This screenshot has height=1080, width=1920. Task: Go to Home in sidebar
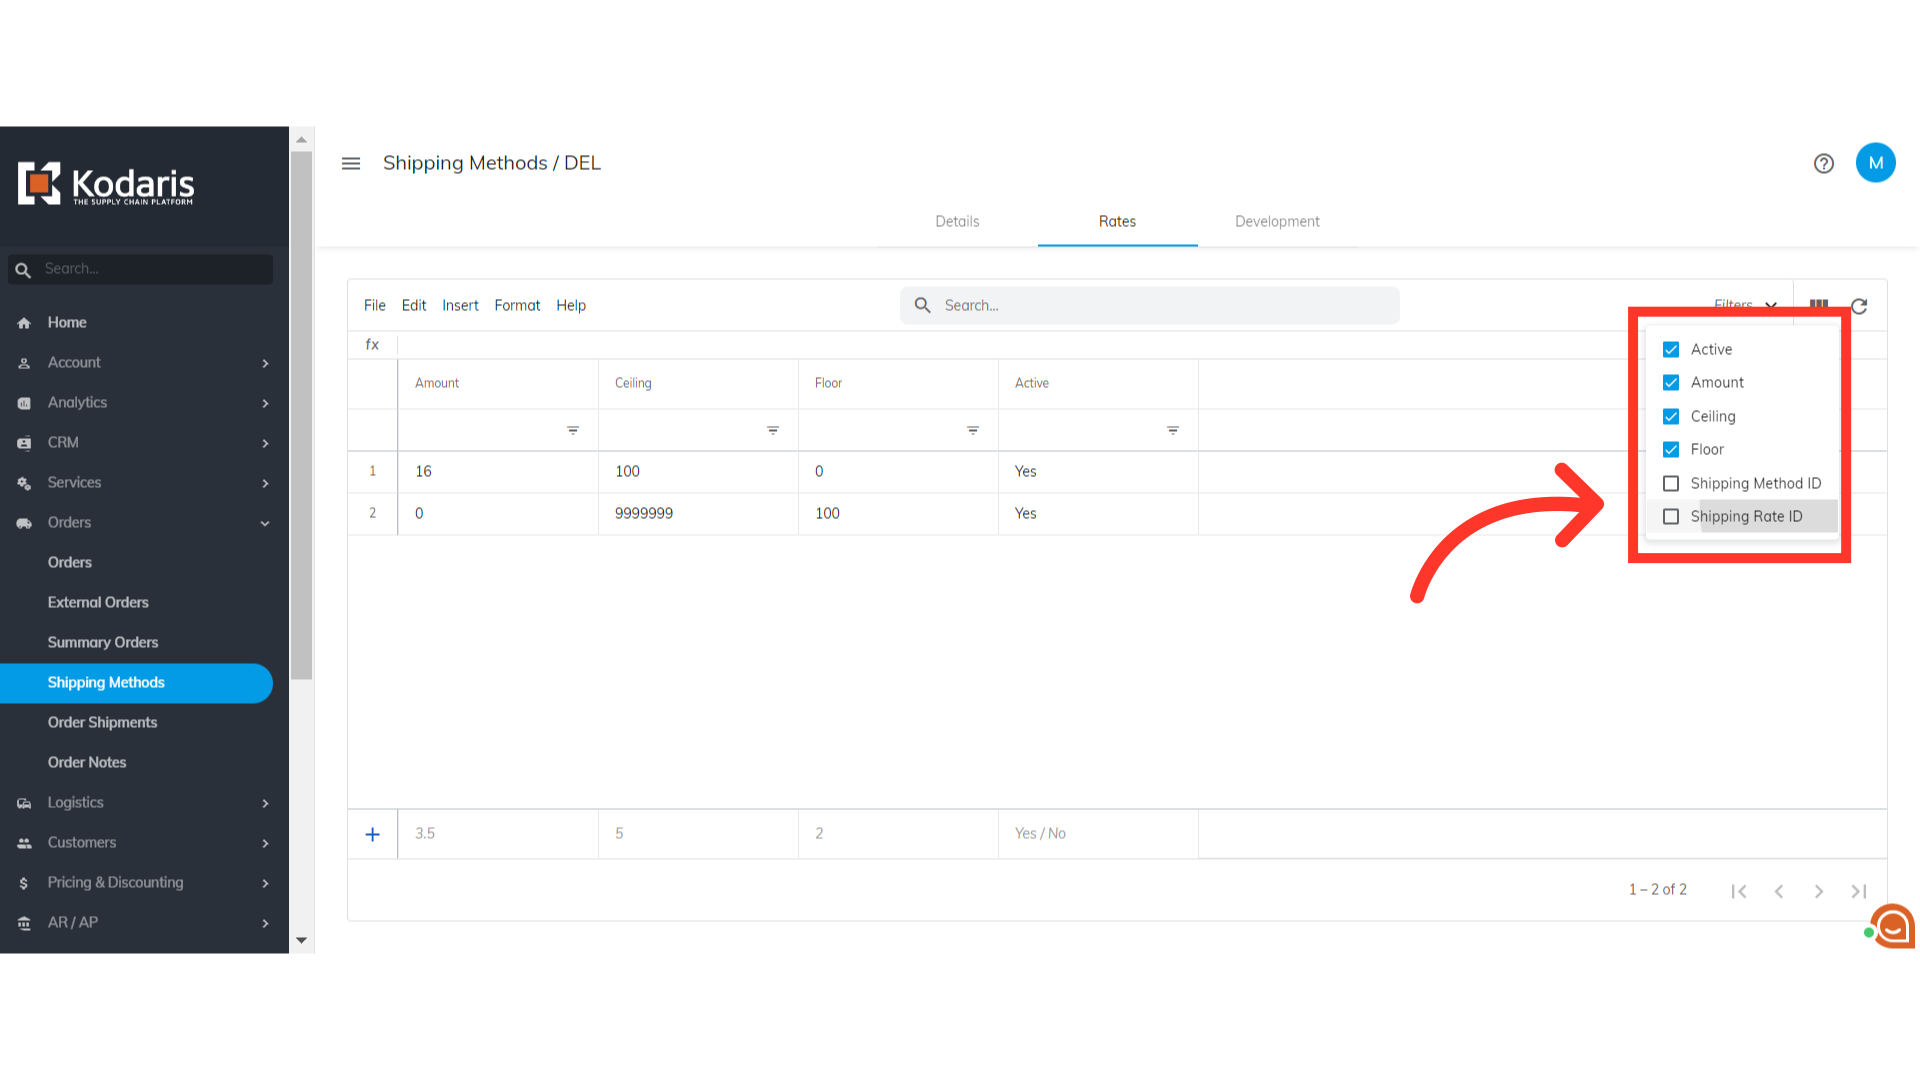(67, 322)
